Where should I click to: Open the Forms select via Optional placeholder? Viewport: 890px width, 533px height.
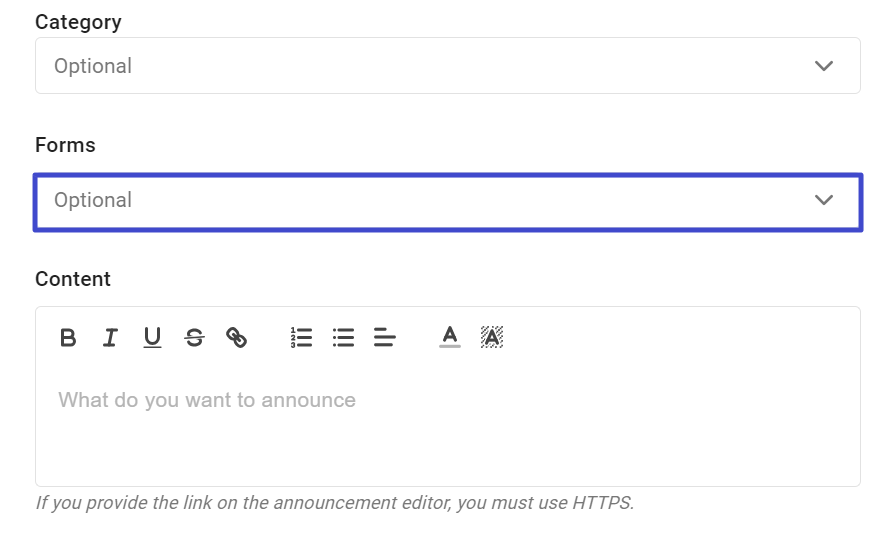pos(93,200)
